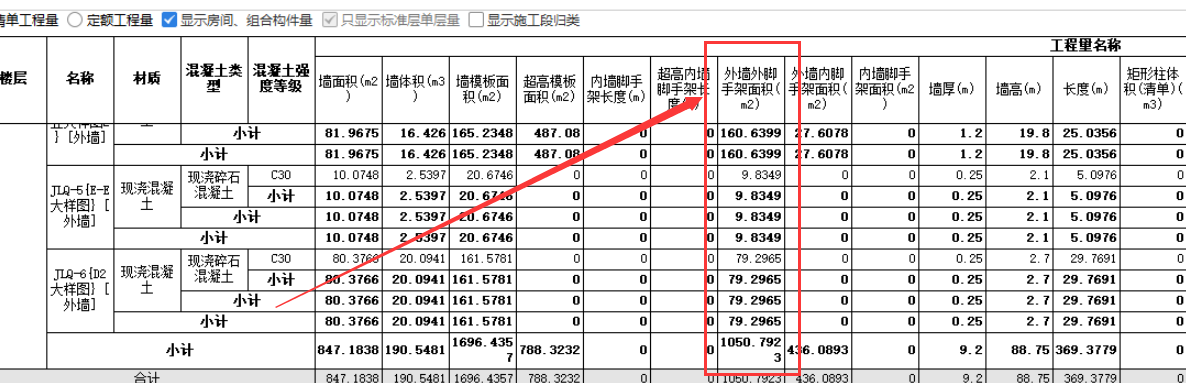This screenshot has height=383, width=1186.
Task: Click 现浇混凝土 material cell for JLQ-5
Action: [147, 196]
